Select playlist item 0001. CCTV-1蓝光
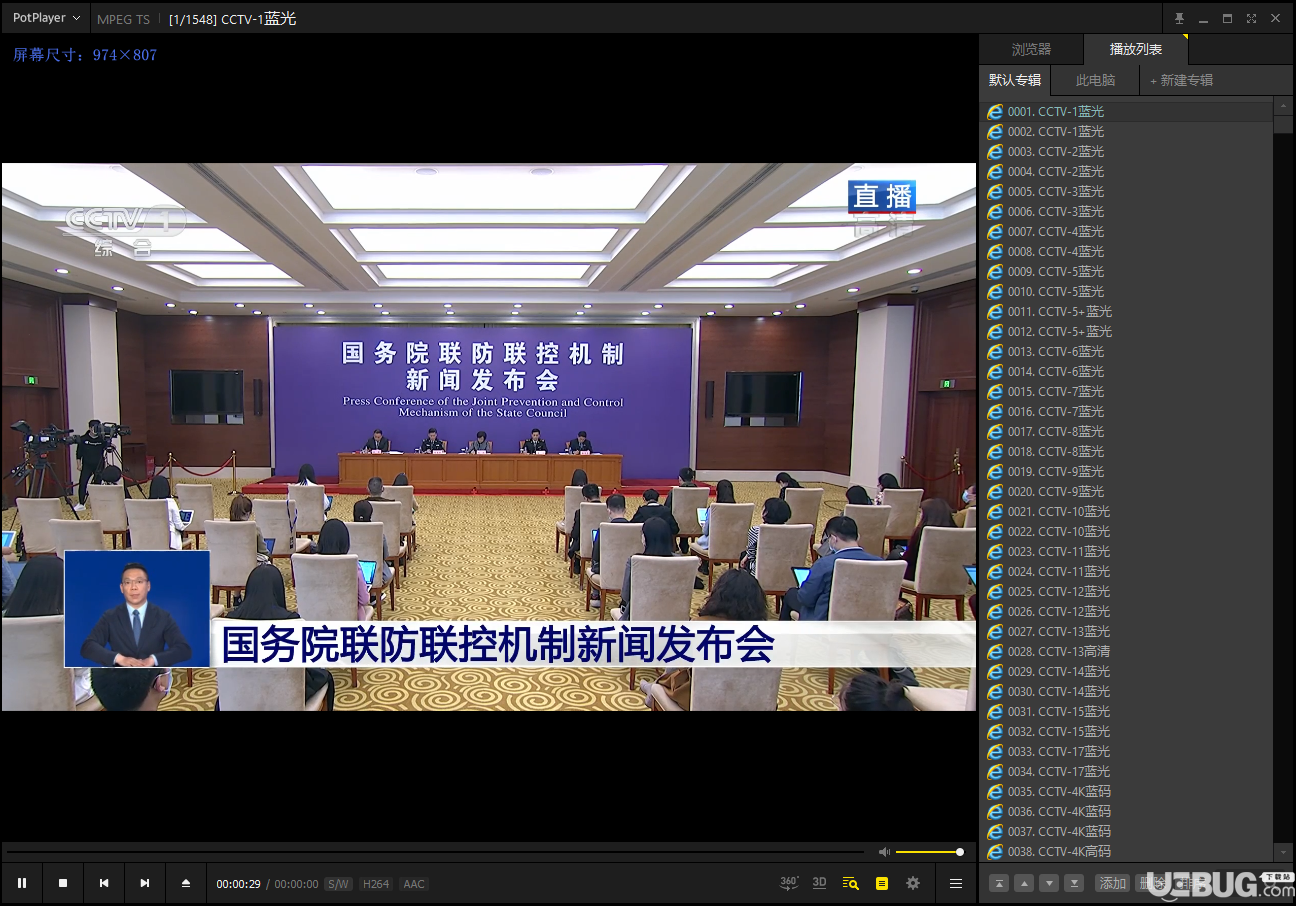 point(1126,112)
